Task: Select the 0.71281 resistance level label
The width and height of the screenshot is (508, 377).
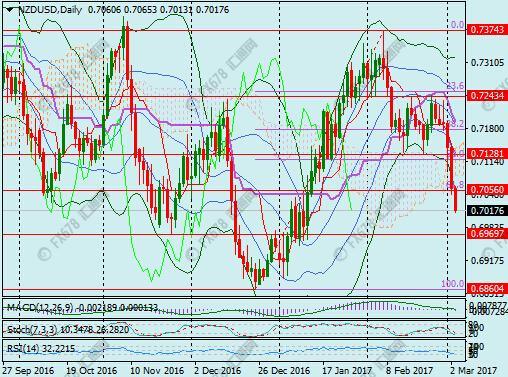Action: [x=487, y=153]
